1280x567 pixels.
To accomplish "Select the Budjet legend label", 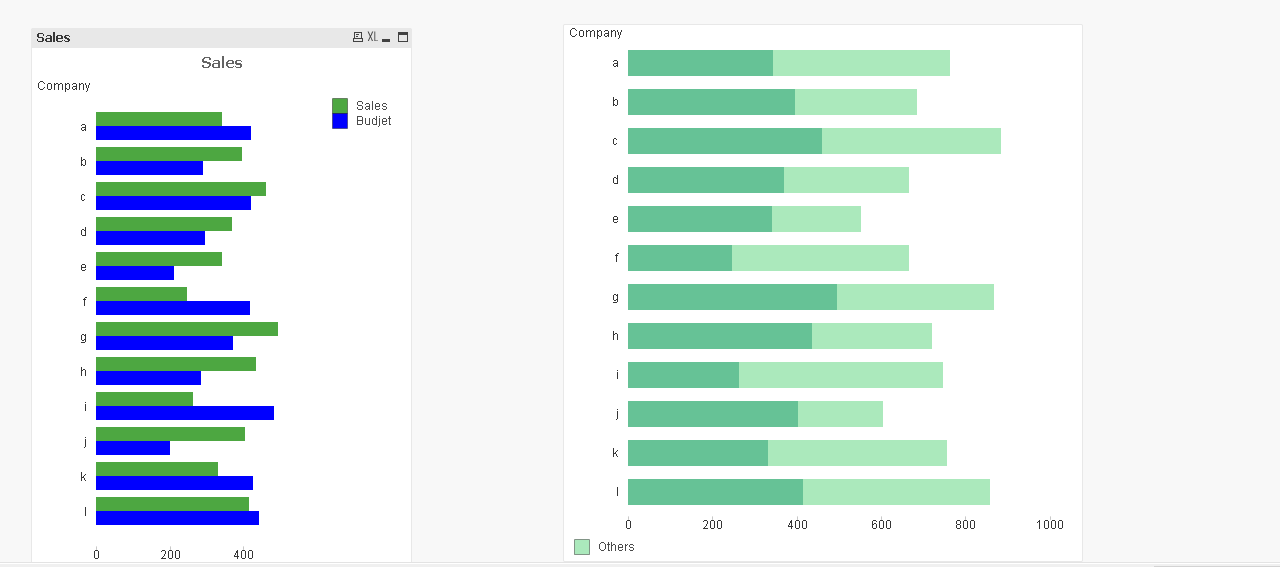I will coord(373,121).
